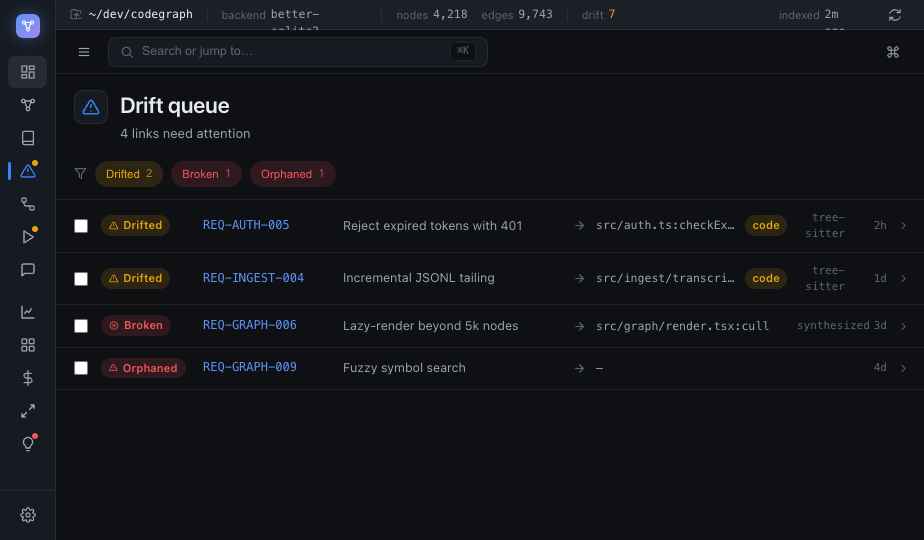924x540 pixels.
Task: Expand the REQ-GRAPH-009 row chevron
Action: [x=903, y=368]
